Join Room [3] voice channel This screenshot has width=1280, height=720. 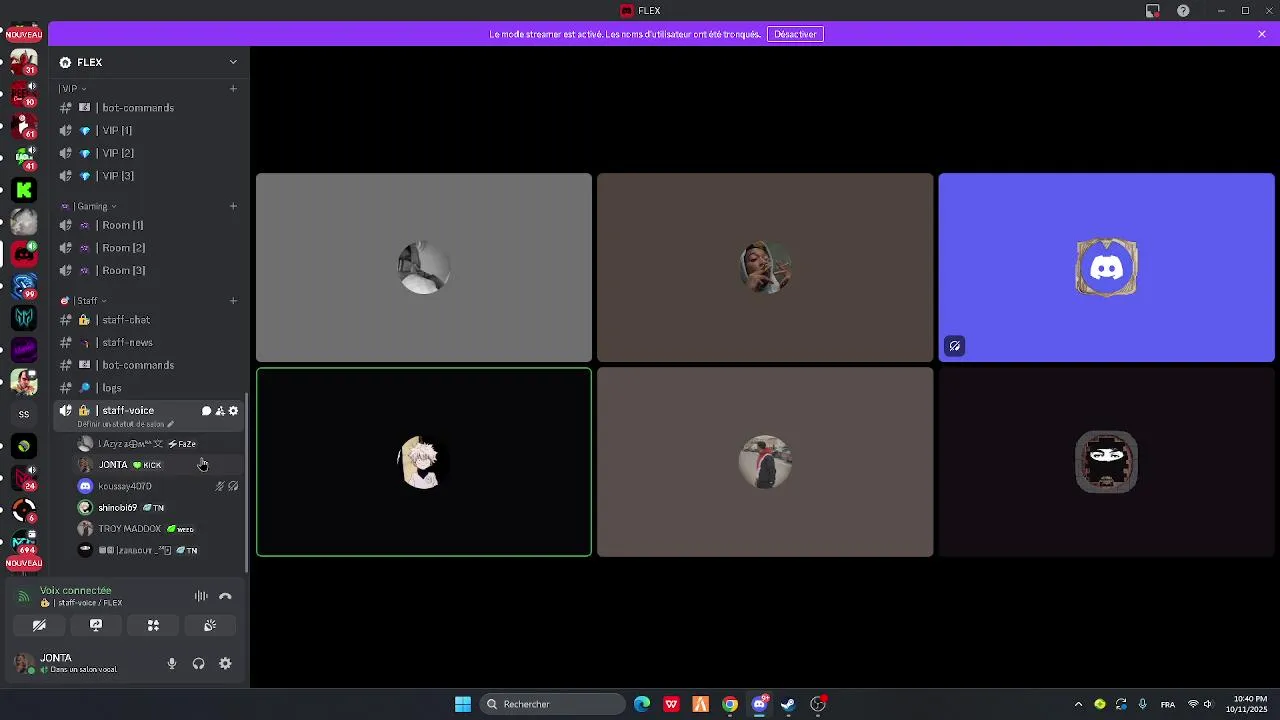click(149, 271)
